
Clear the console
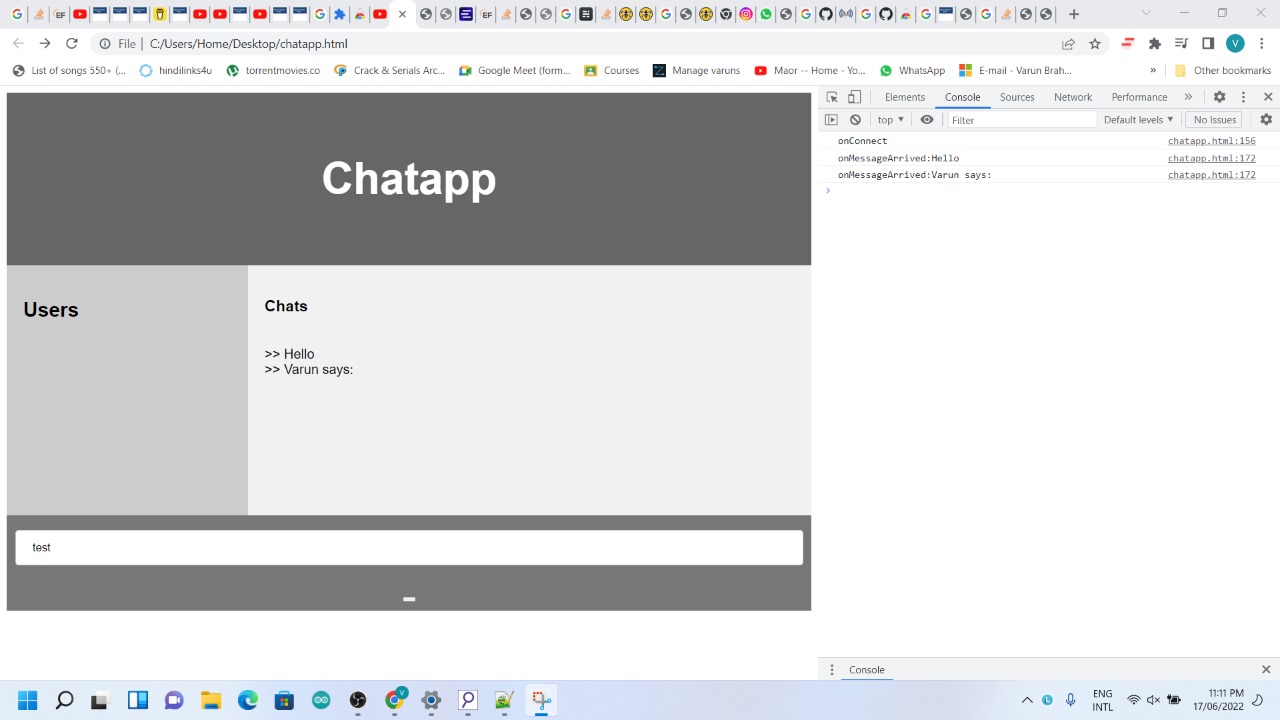[x=855, y=119]
